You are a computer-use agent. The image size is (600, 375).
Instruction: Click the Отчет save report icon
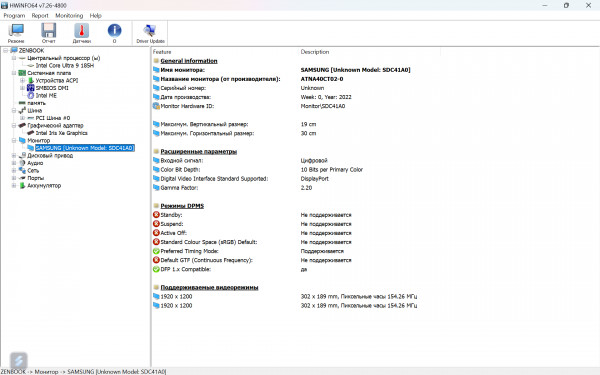[x=49, y=33]
